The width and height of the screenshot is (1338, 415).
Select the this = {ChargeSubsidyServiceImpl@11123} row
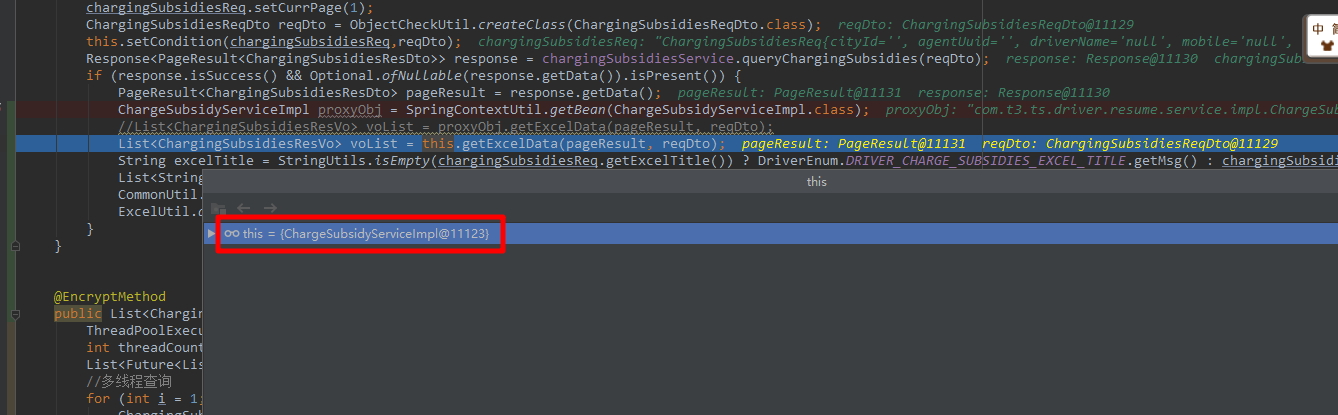coord(770,233)
